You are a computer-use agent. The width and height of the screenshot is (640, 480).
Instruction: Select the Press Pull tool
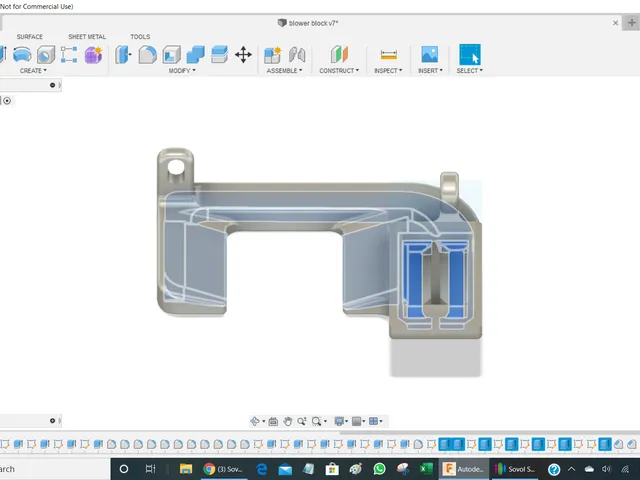pos(123,54)
